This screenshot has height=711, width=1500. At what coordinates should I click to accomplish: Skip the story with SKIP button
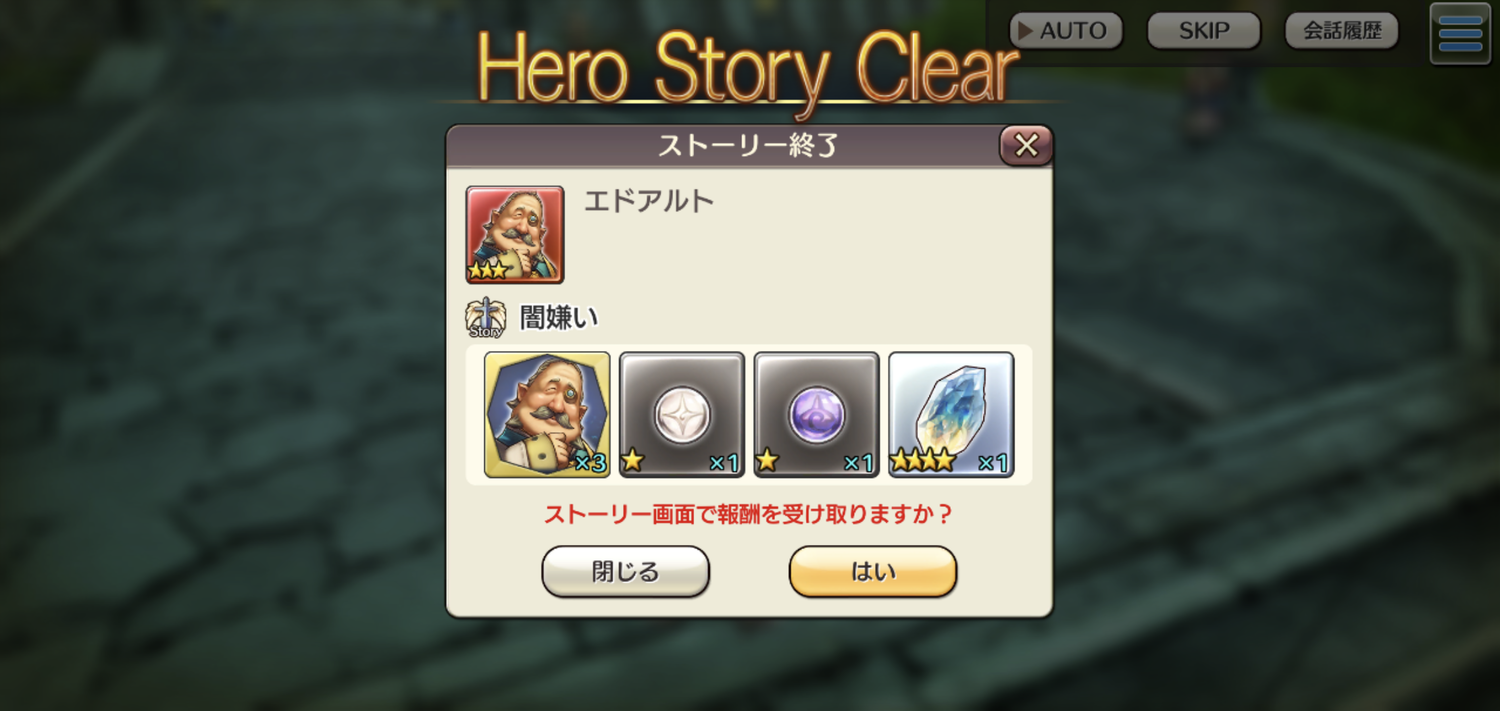point(1204,31)
